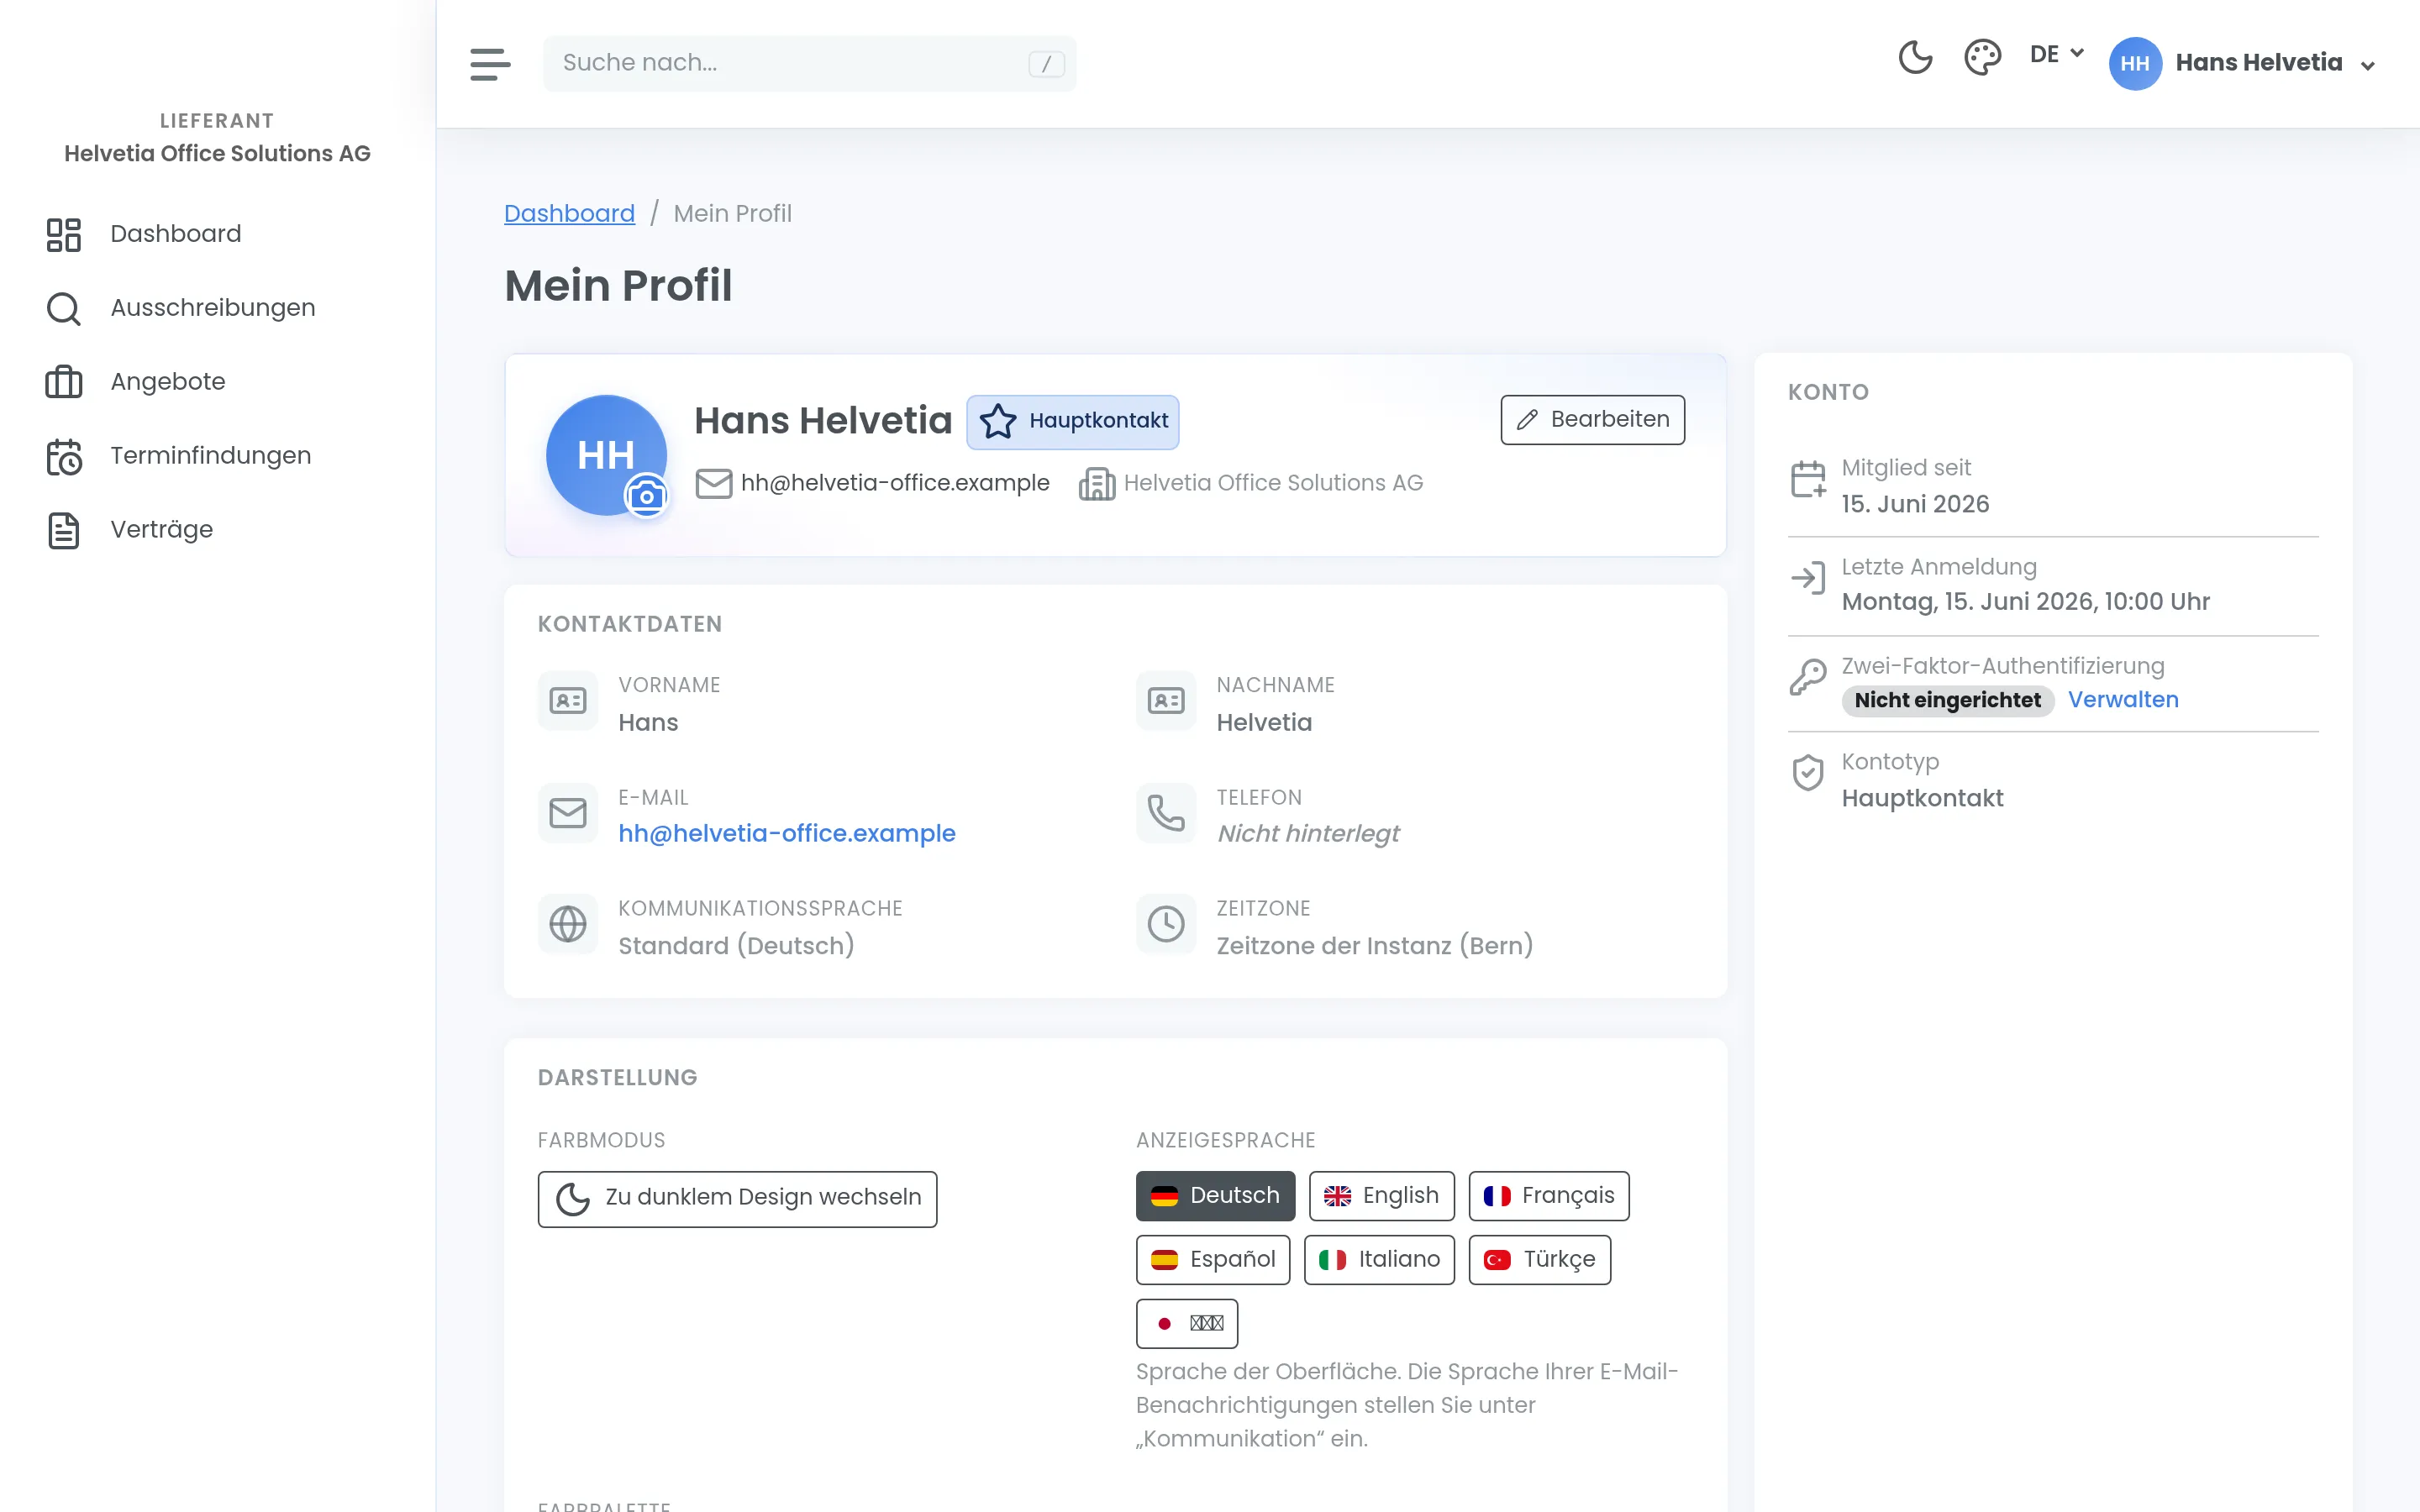The width and height of the screenshot is (2420, 1512).
Task: Click the globe icon for Kommunikationssprache
Action: pyautogui.click(x=568, y=924)
